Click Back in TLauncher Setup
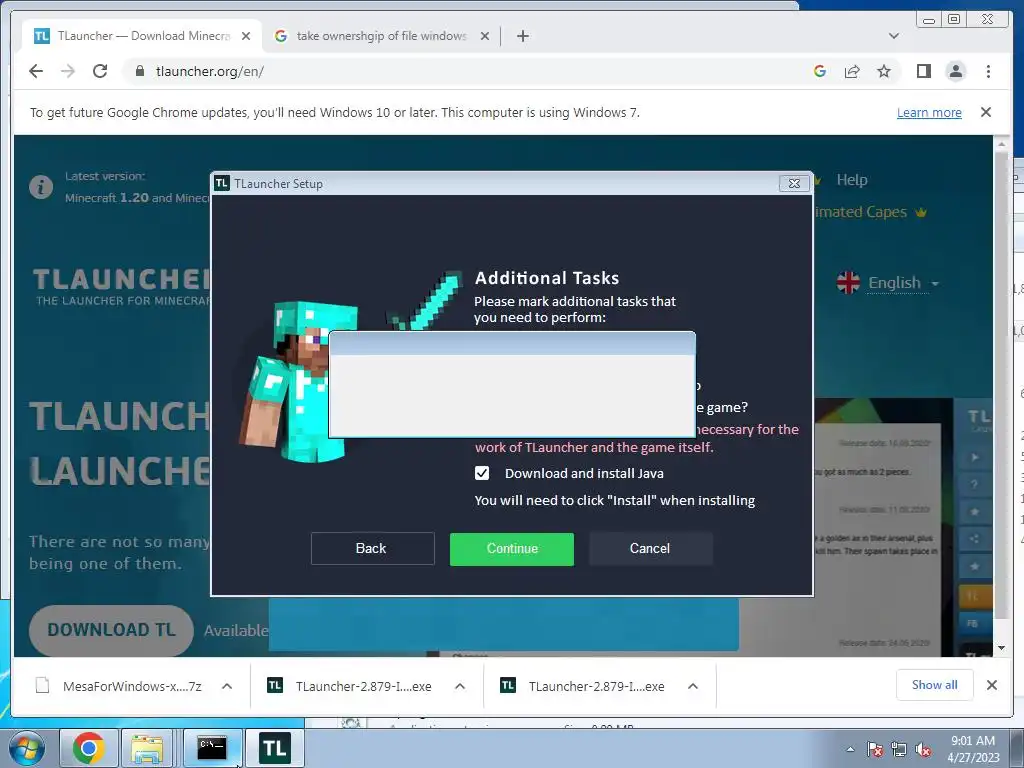The image size is (1024, 768). pyautogui.click(x=372, y=548)
